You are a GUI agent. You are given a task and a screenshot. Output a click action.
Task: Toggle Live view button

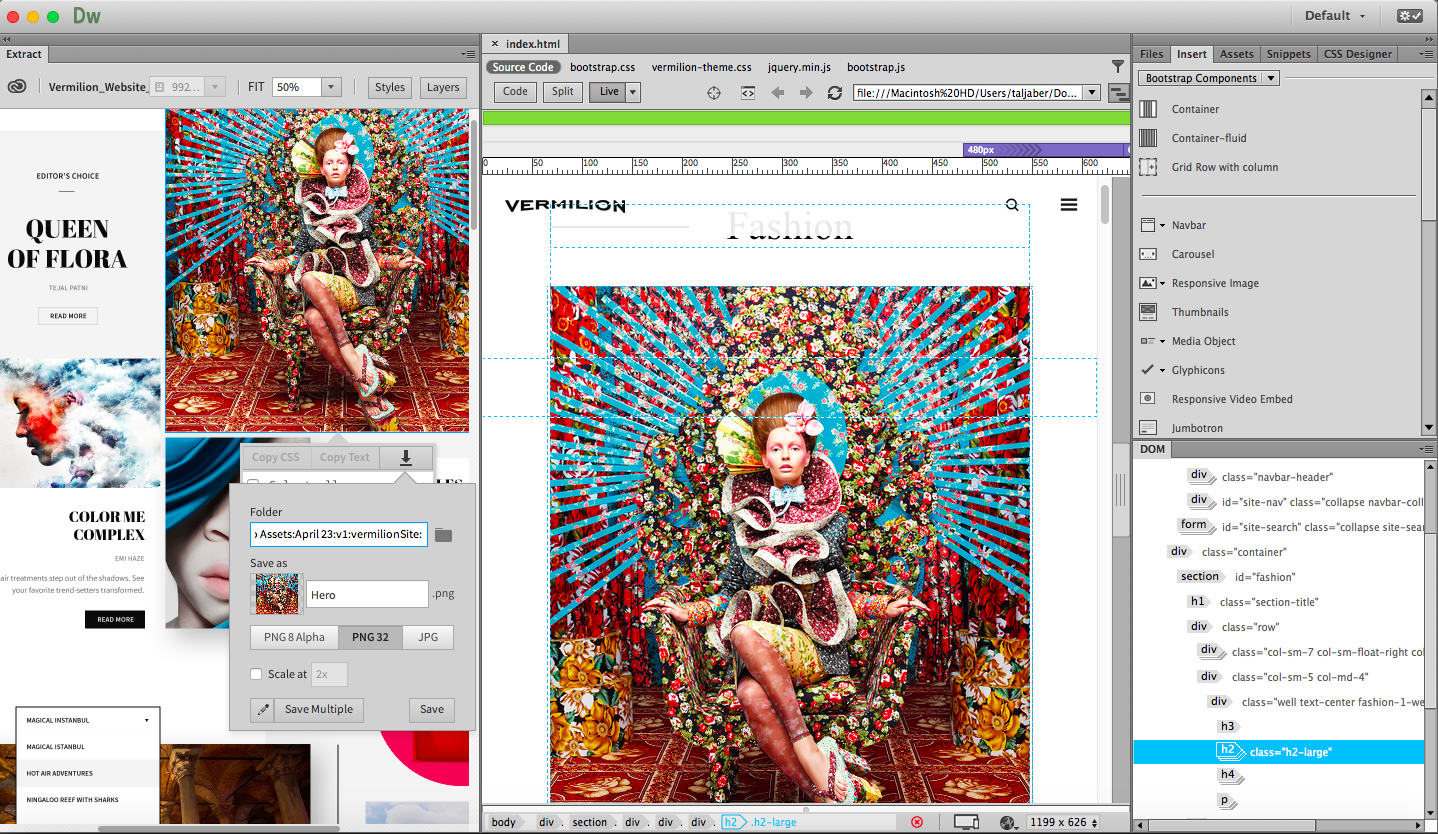(x=608, y=92)
